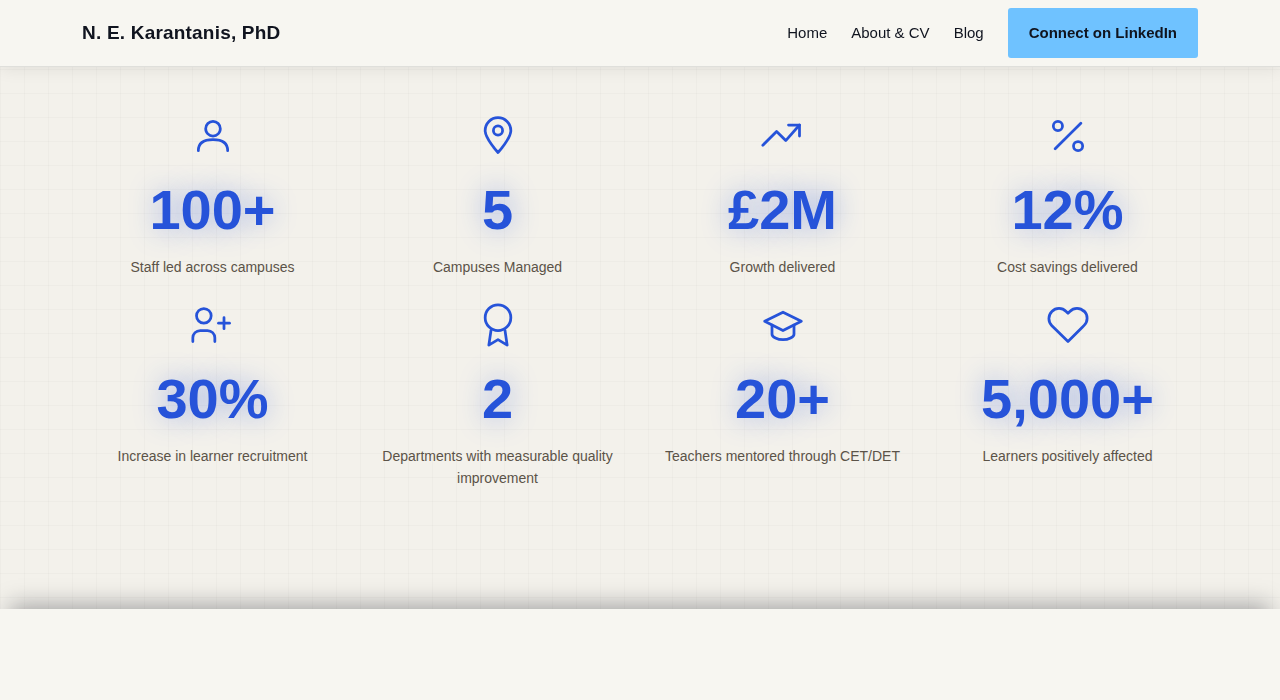The width and height of the screenshot is (1280, 700).
Task: Go to the Home page
Action: [807, 33]
